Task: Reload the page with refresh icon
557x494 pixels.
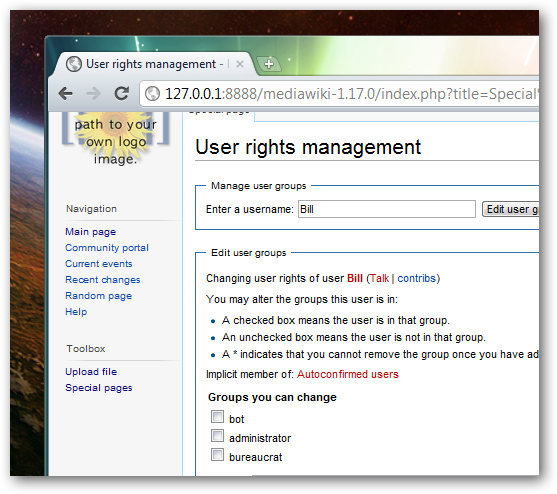Action: pyautogui.click(x=121, y=93)
